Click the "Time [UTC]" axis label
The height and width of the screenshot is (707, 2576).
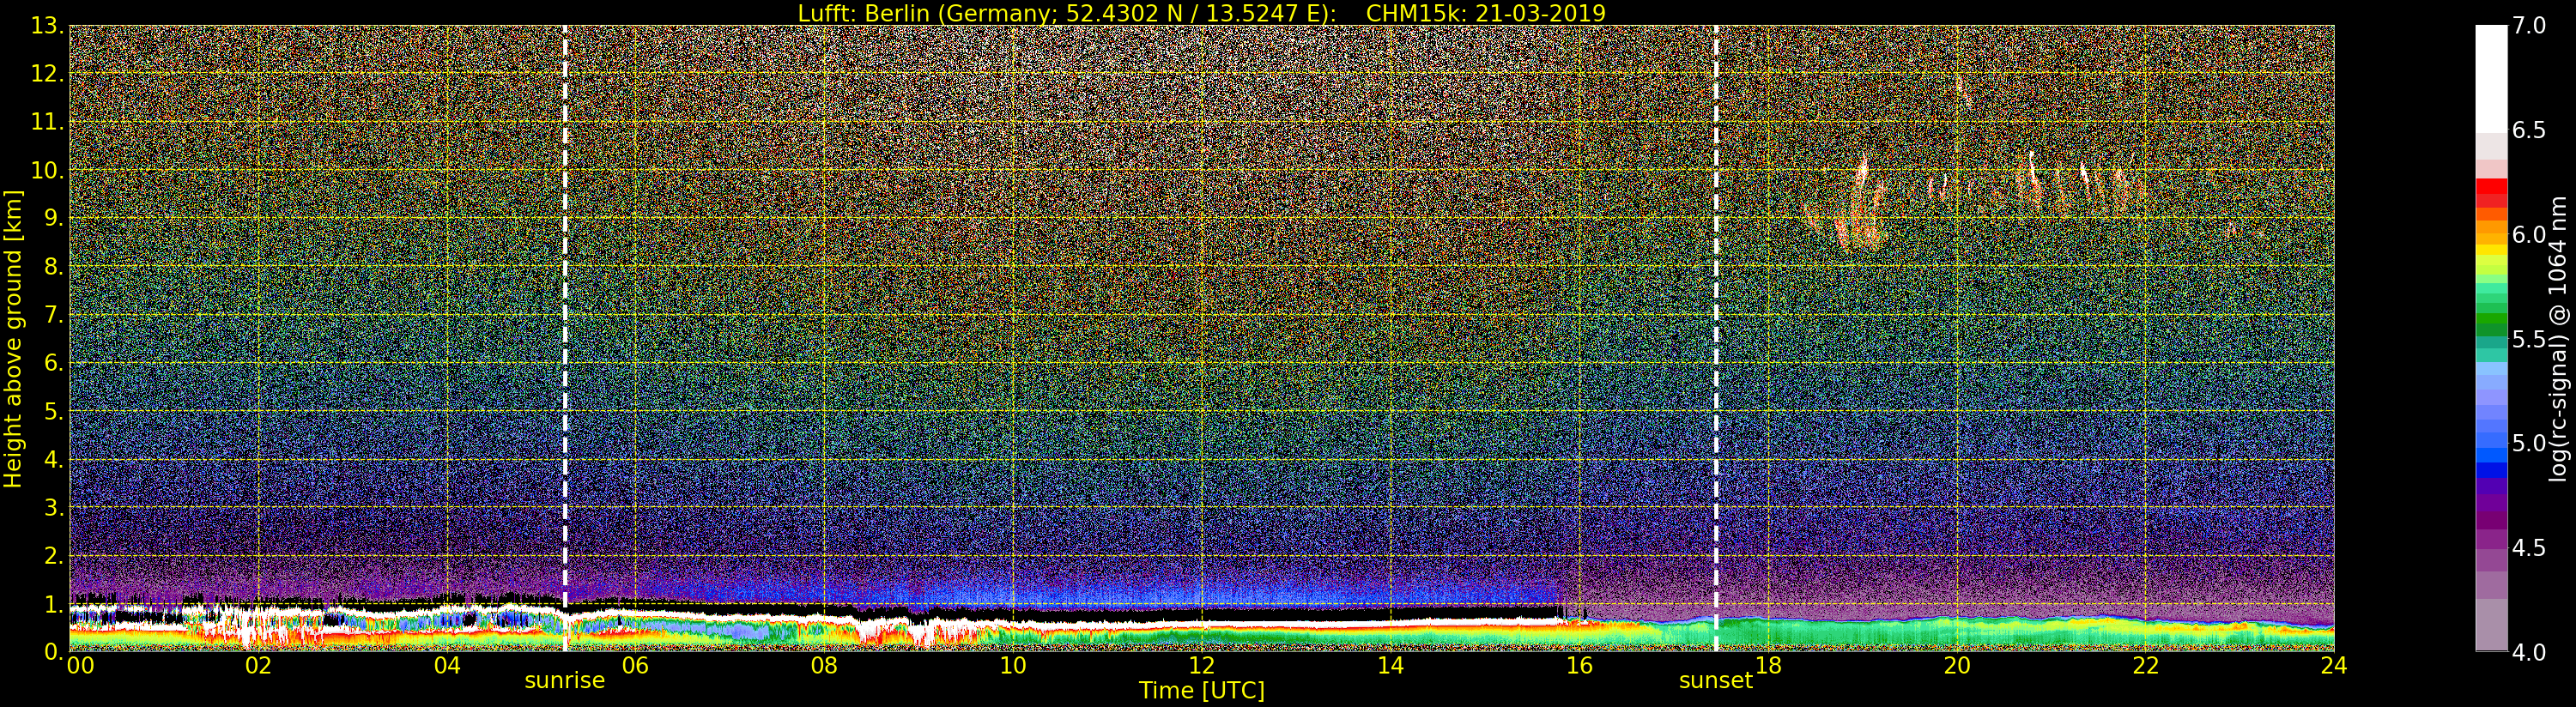tap(1201, 691)
